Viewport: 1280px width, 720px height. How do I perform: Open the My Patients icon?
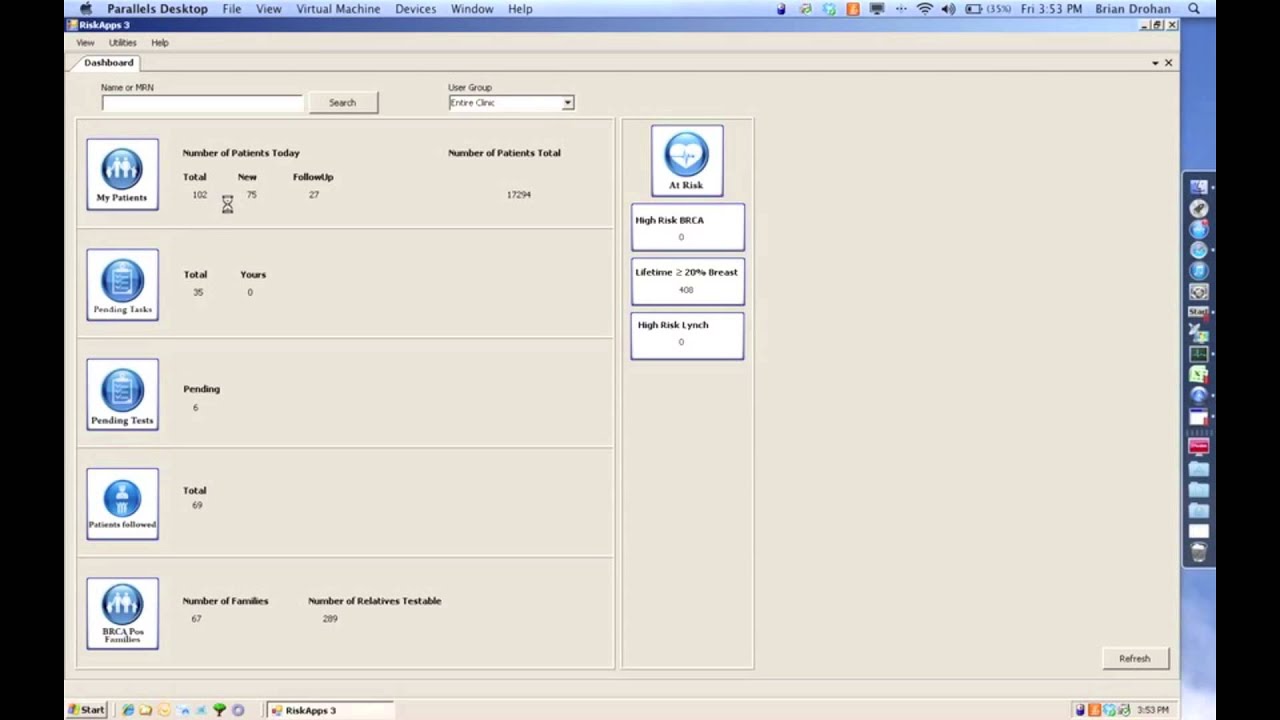tap(122, 174)
